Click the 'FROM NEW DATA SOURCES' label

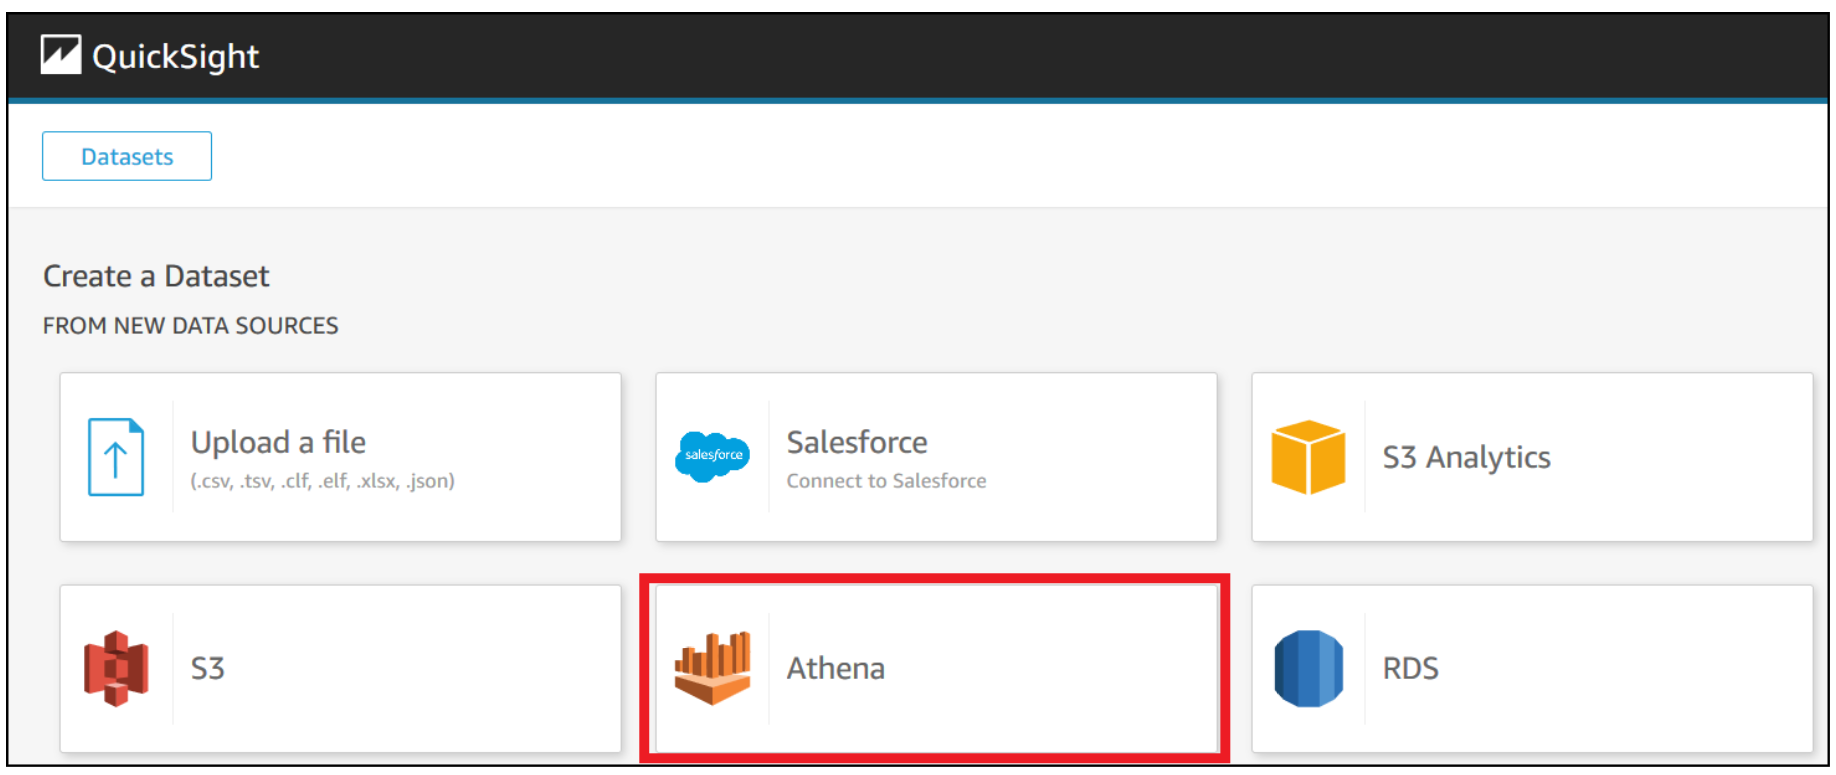coord(191,326)
